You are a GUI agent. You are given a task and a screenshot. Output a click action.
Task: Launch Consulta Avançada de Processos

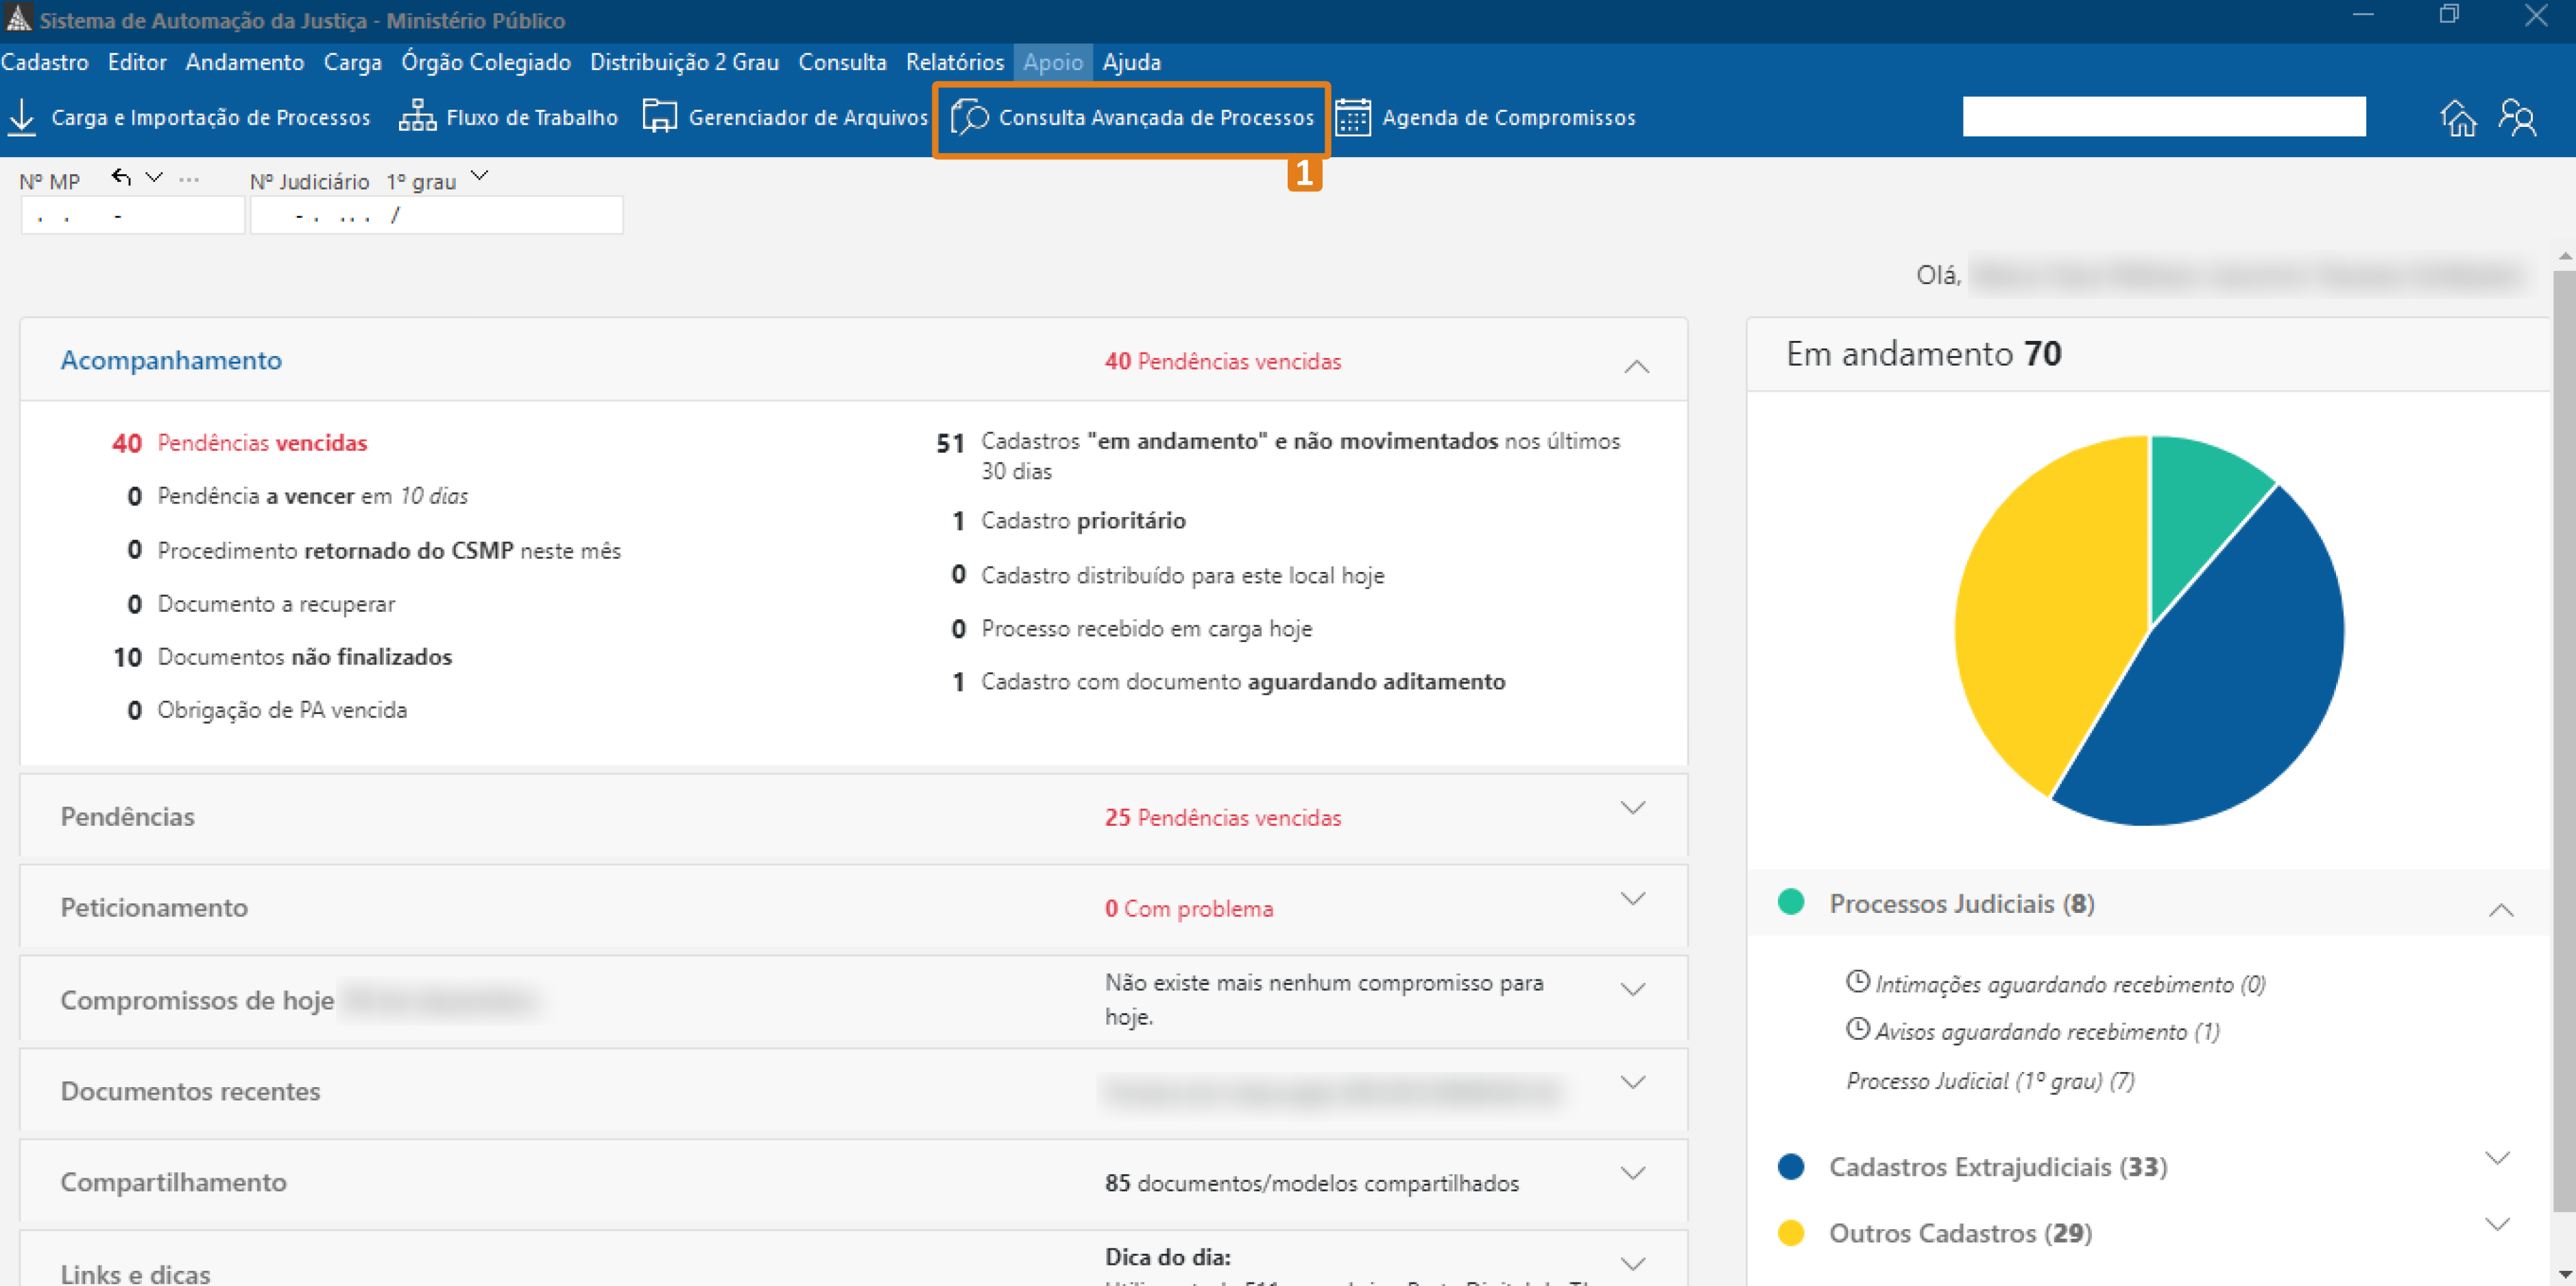1130,117
